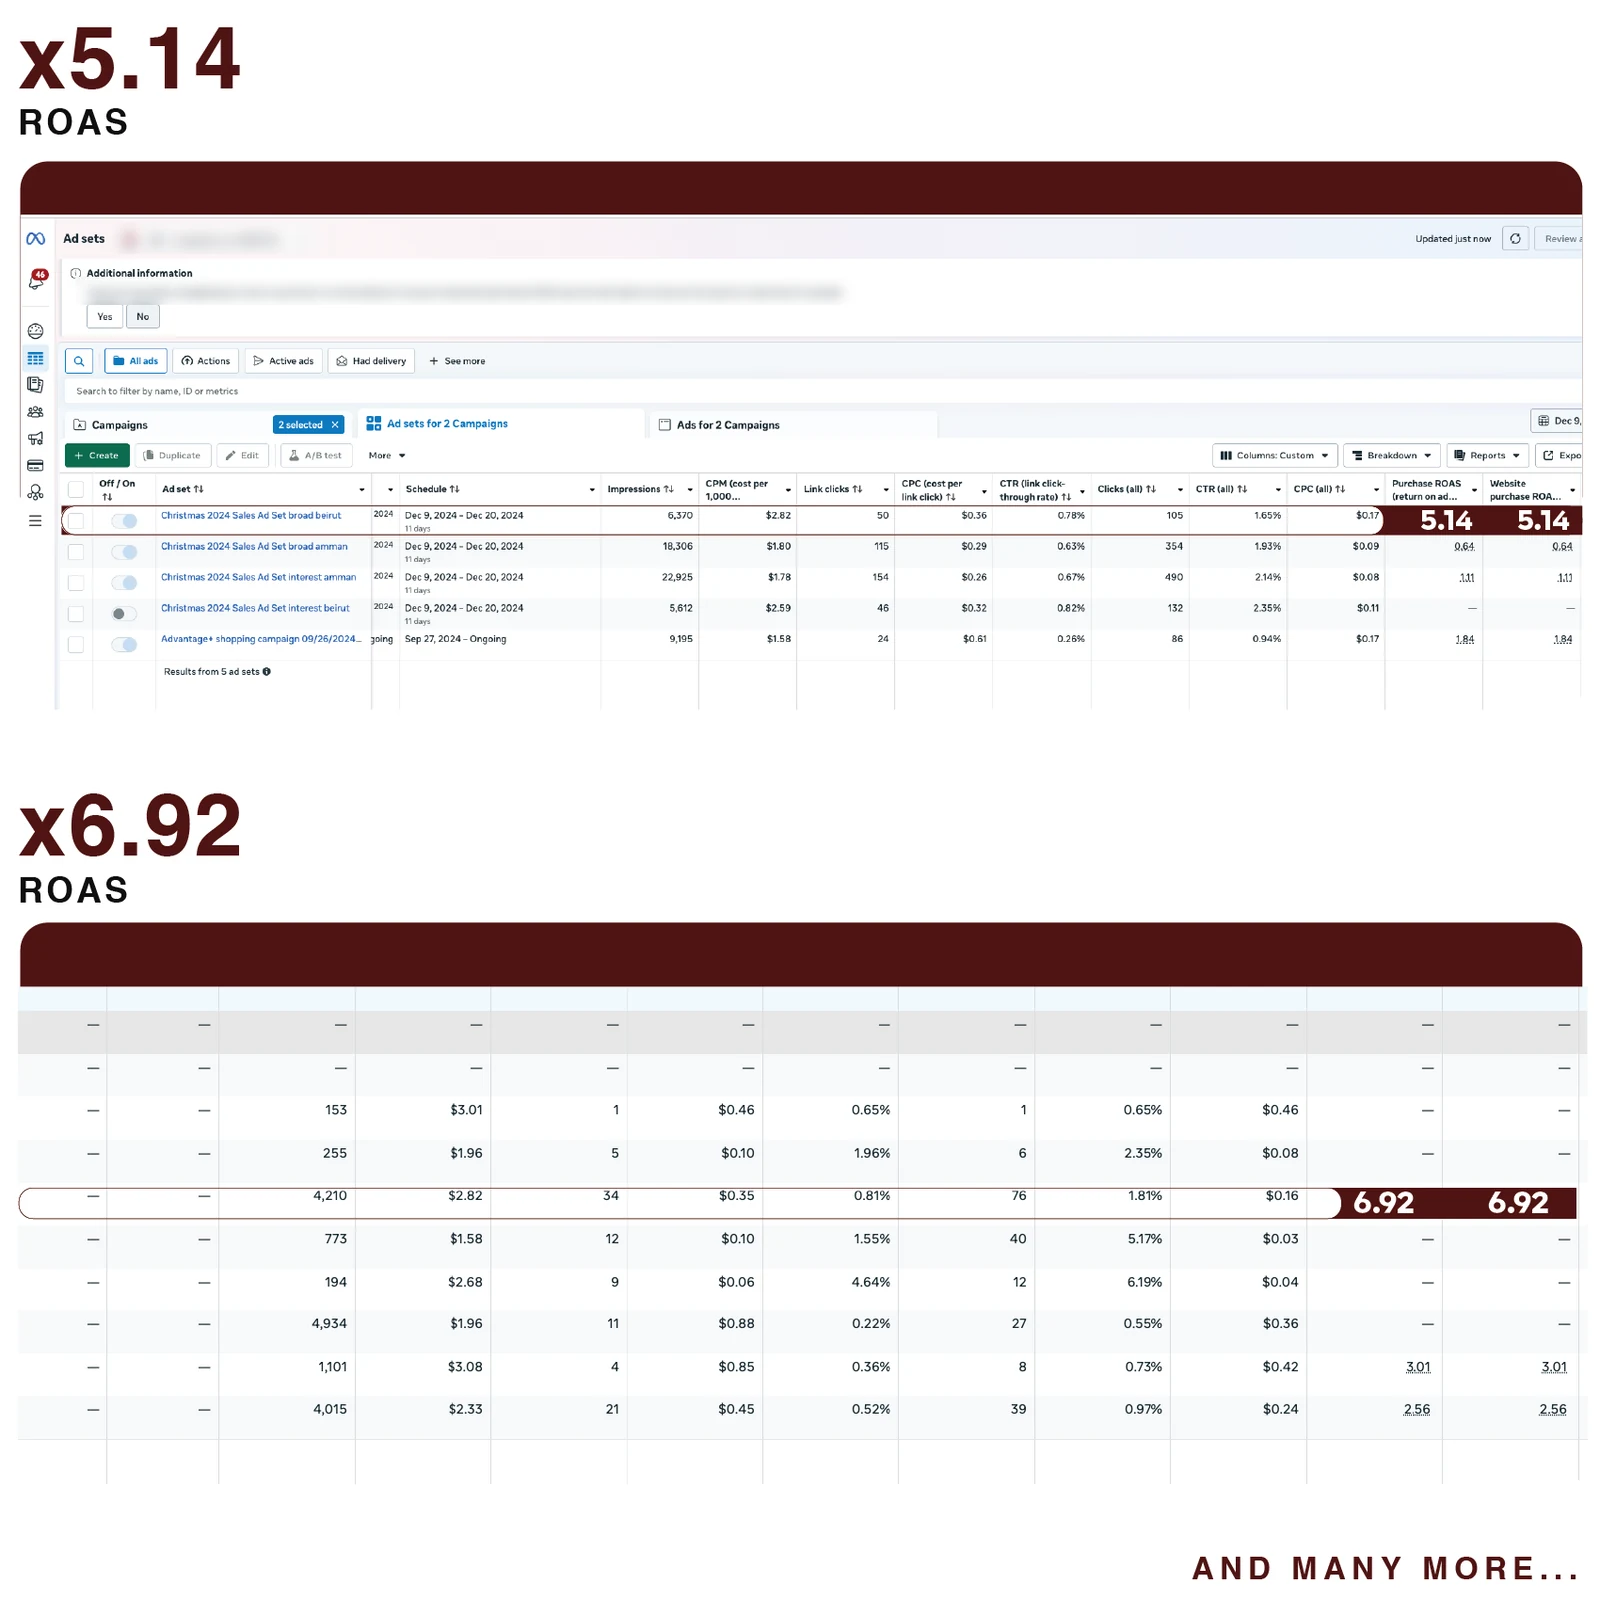1600x1600 pixels.
Task: Sort by Clicks (all) column arrows
Action: click(1151, 489)
